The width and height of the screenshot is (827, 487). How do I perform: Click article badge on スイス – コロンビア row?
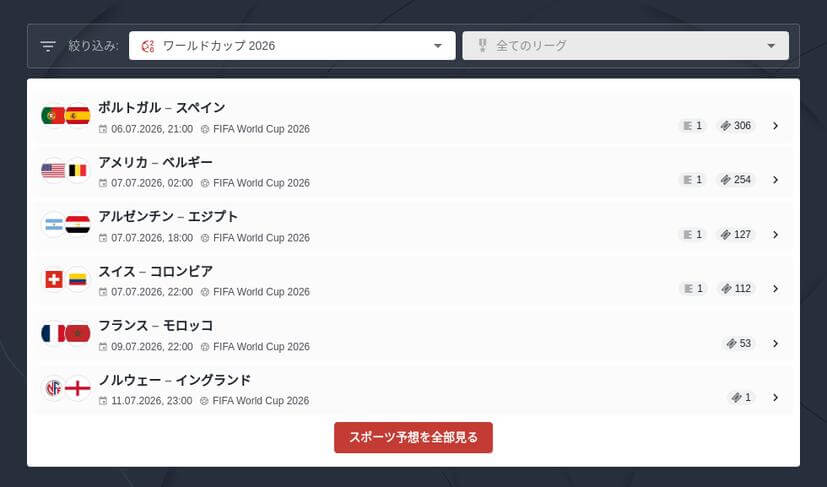click(693, 289)
